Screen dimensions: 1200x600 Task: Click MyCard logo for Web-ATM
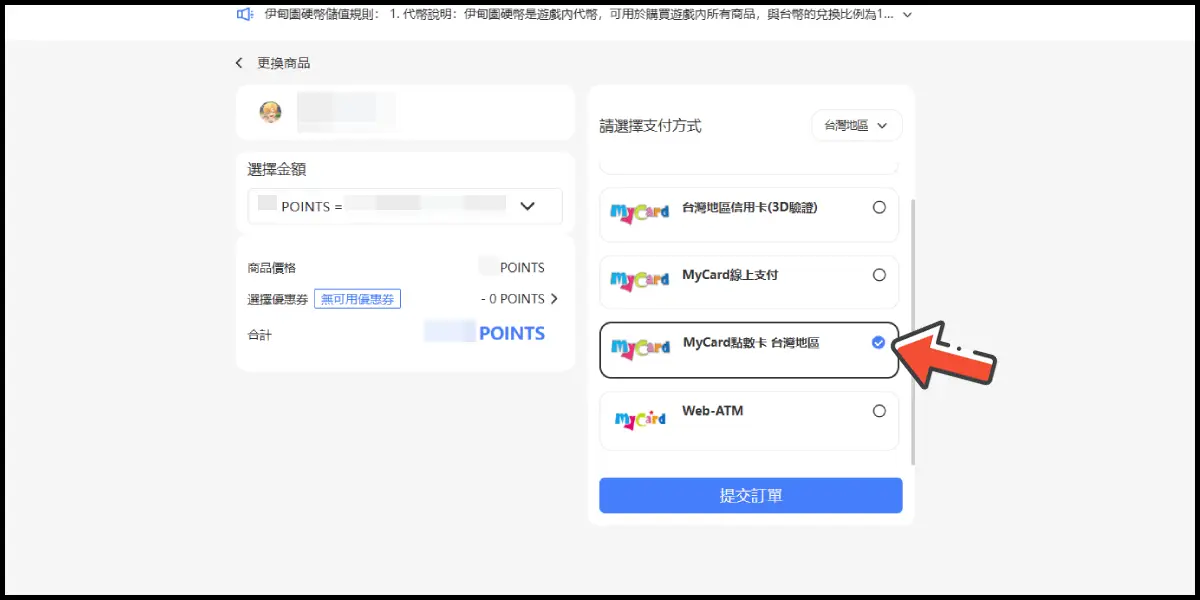640,418
